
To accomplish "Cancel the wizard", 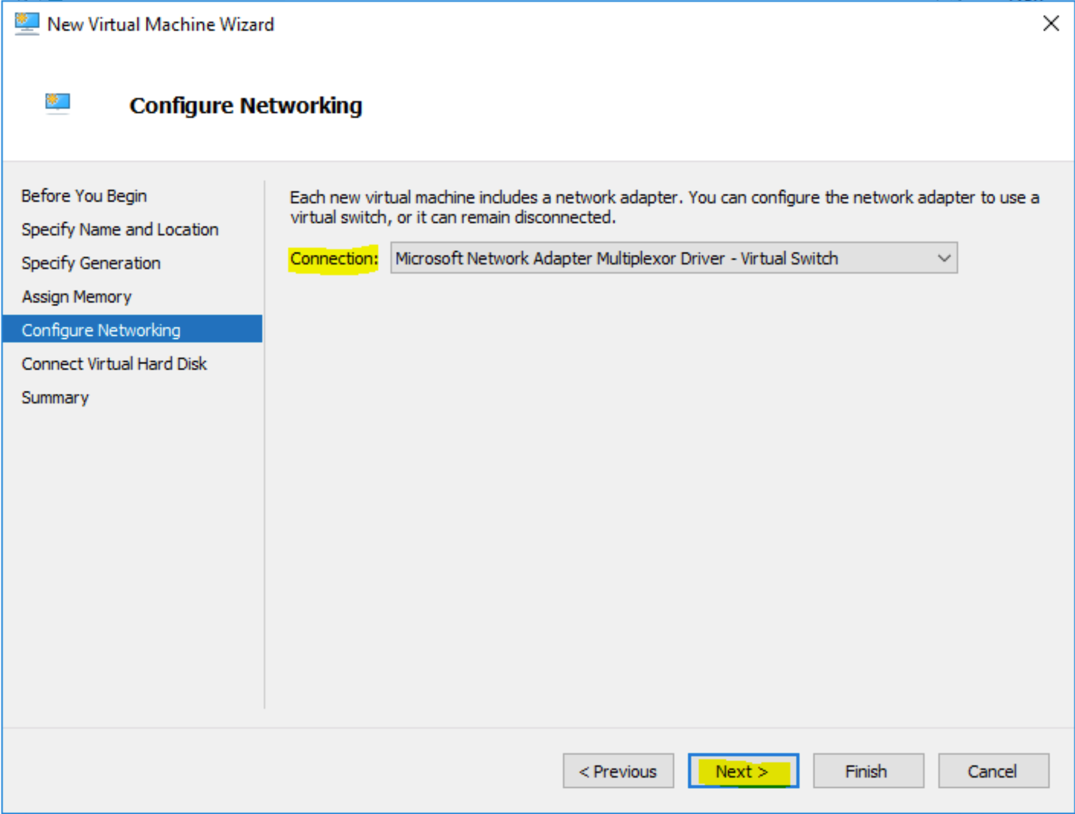I will coord(993,771).
